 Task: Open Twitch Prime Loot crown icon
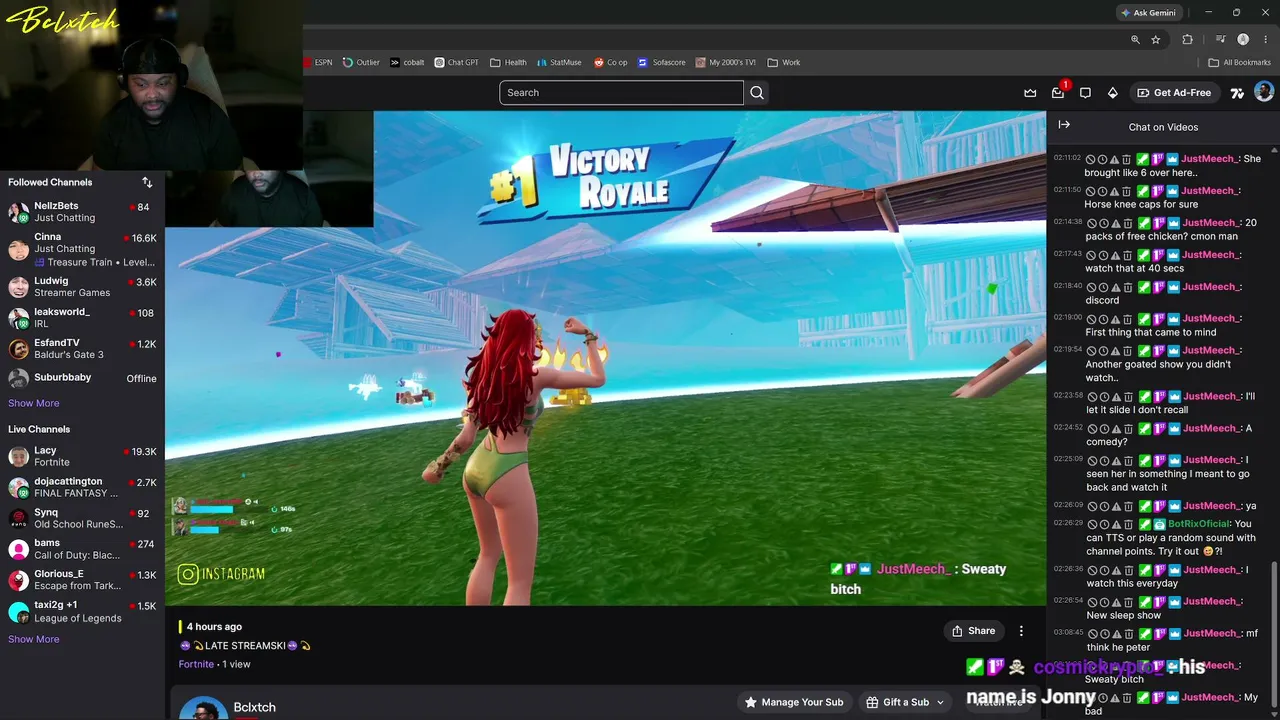click(x=1030, y=93)
